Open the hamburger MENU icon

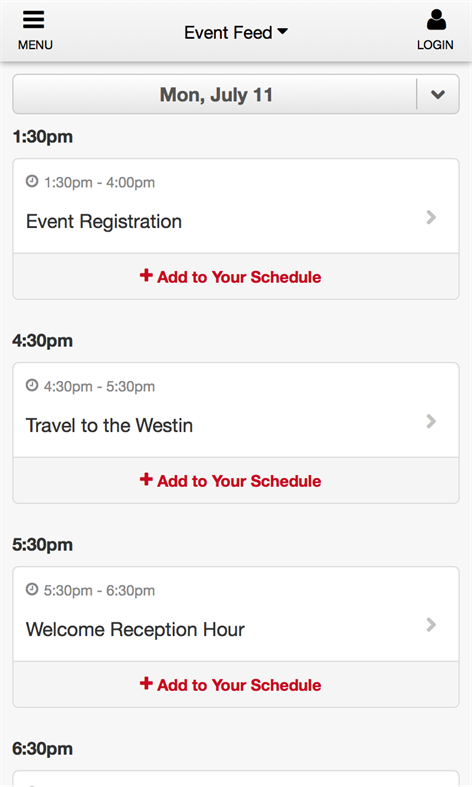coord(34,20)
